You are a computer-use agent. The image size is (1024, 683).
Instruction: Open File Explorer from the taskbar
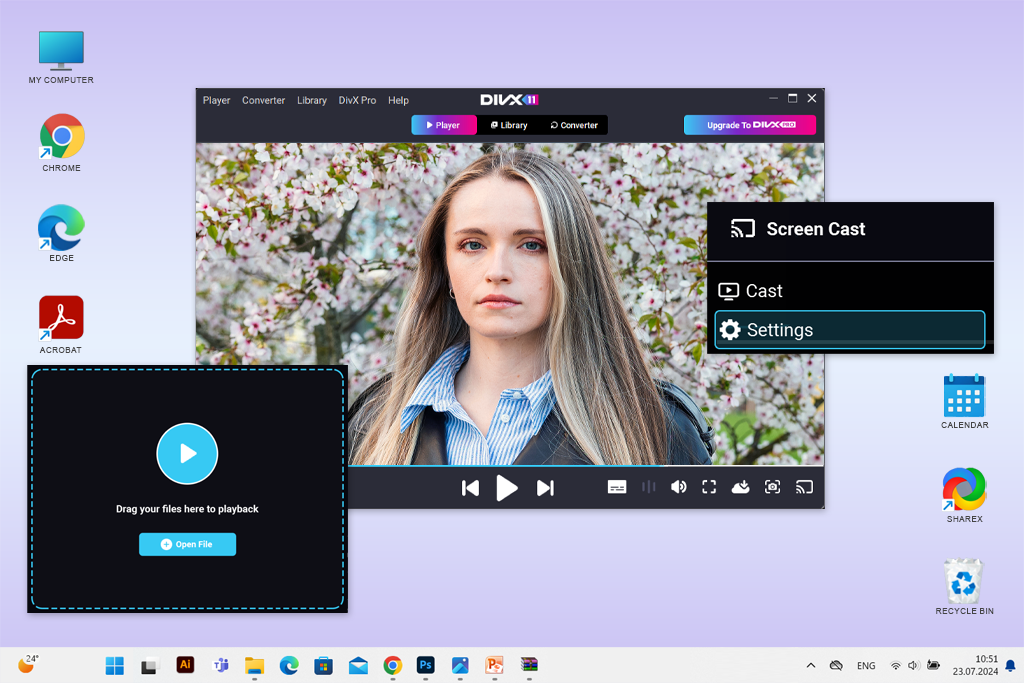click(x=255, y=665)
